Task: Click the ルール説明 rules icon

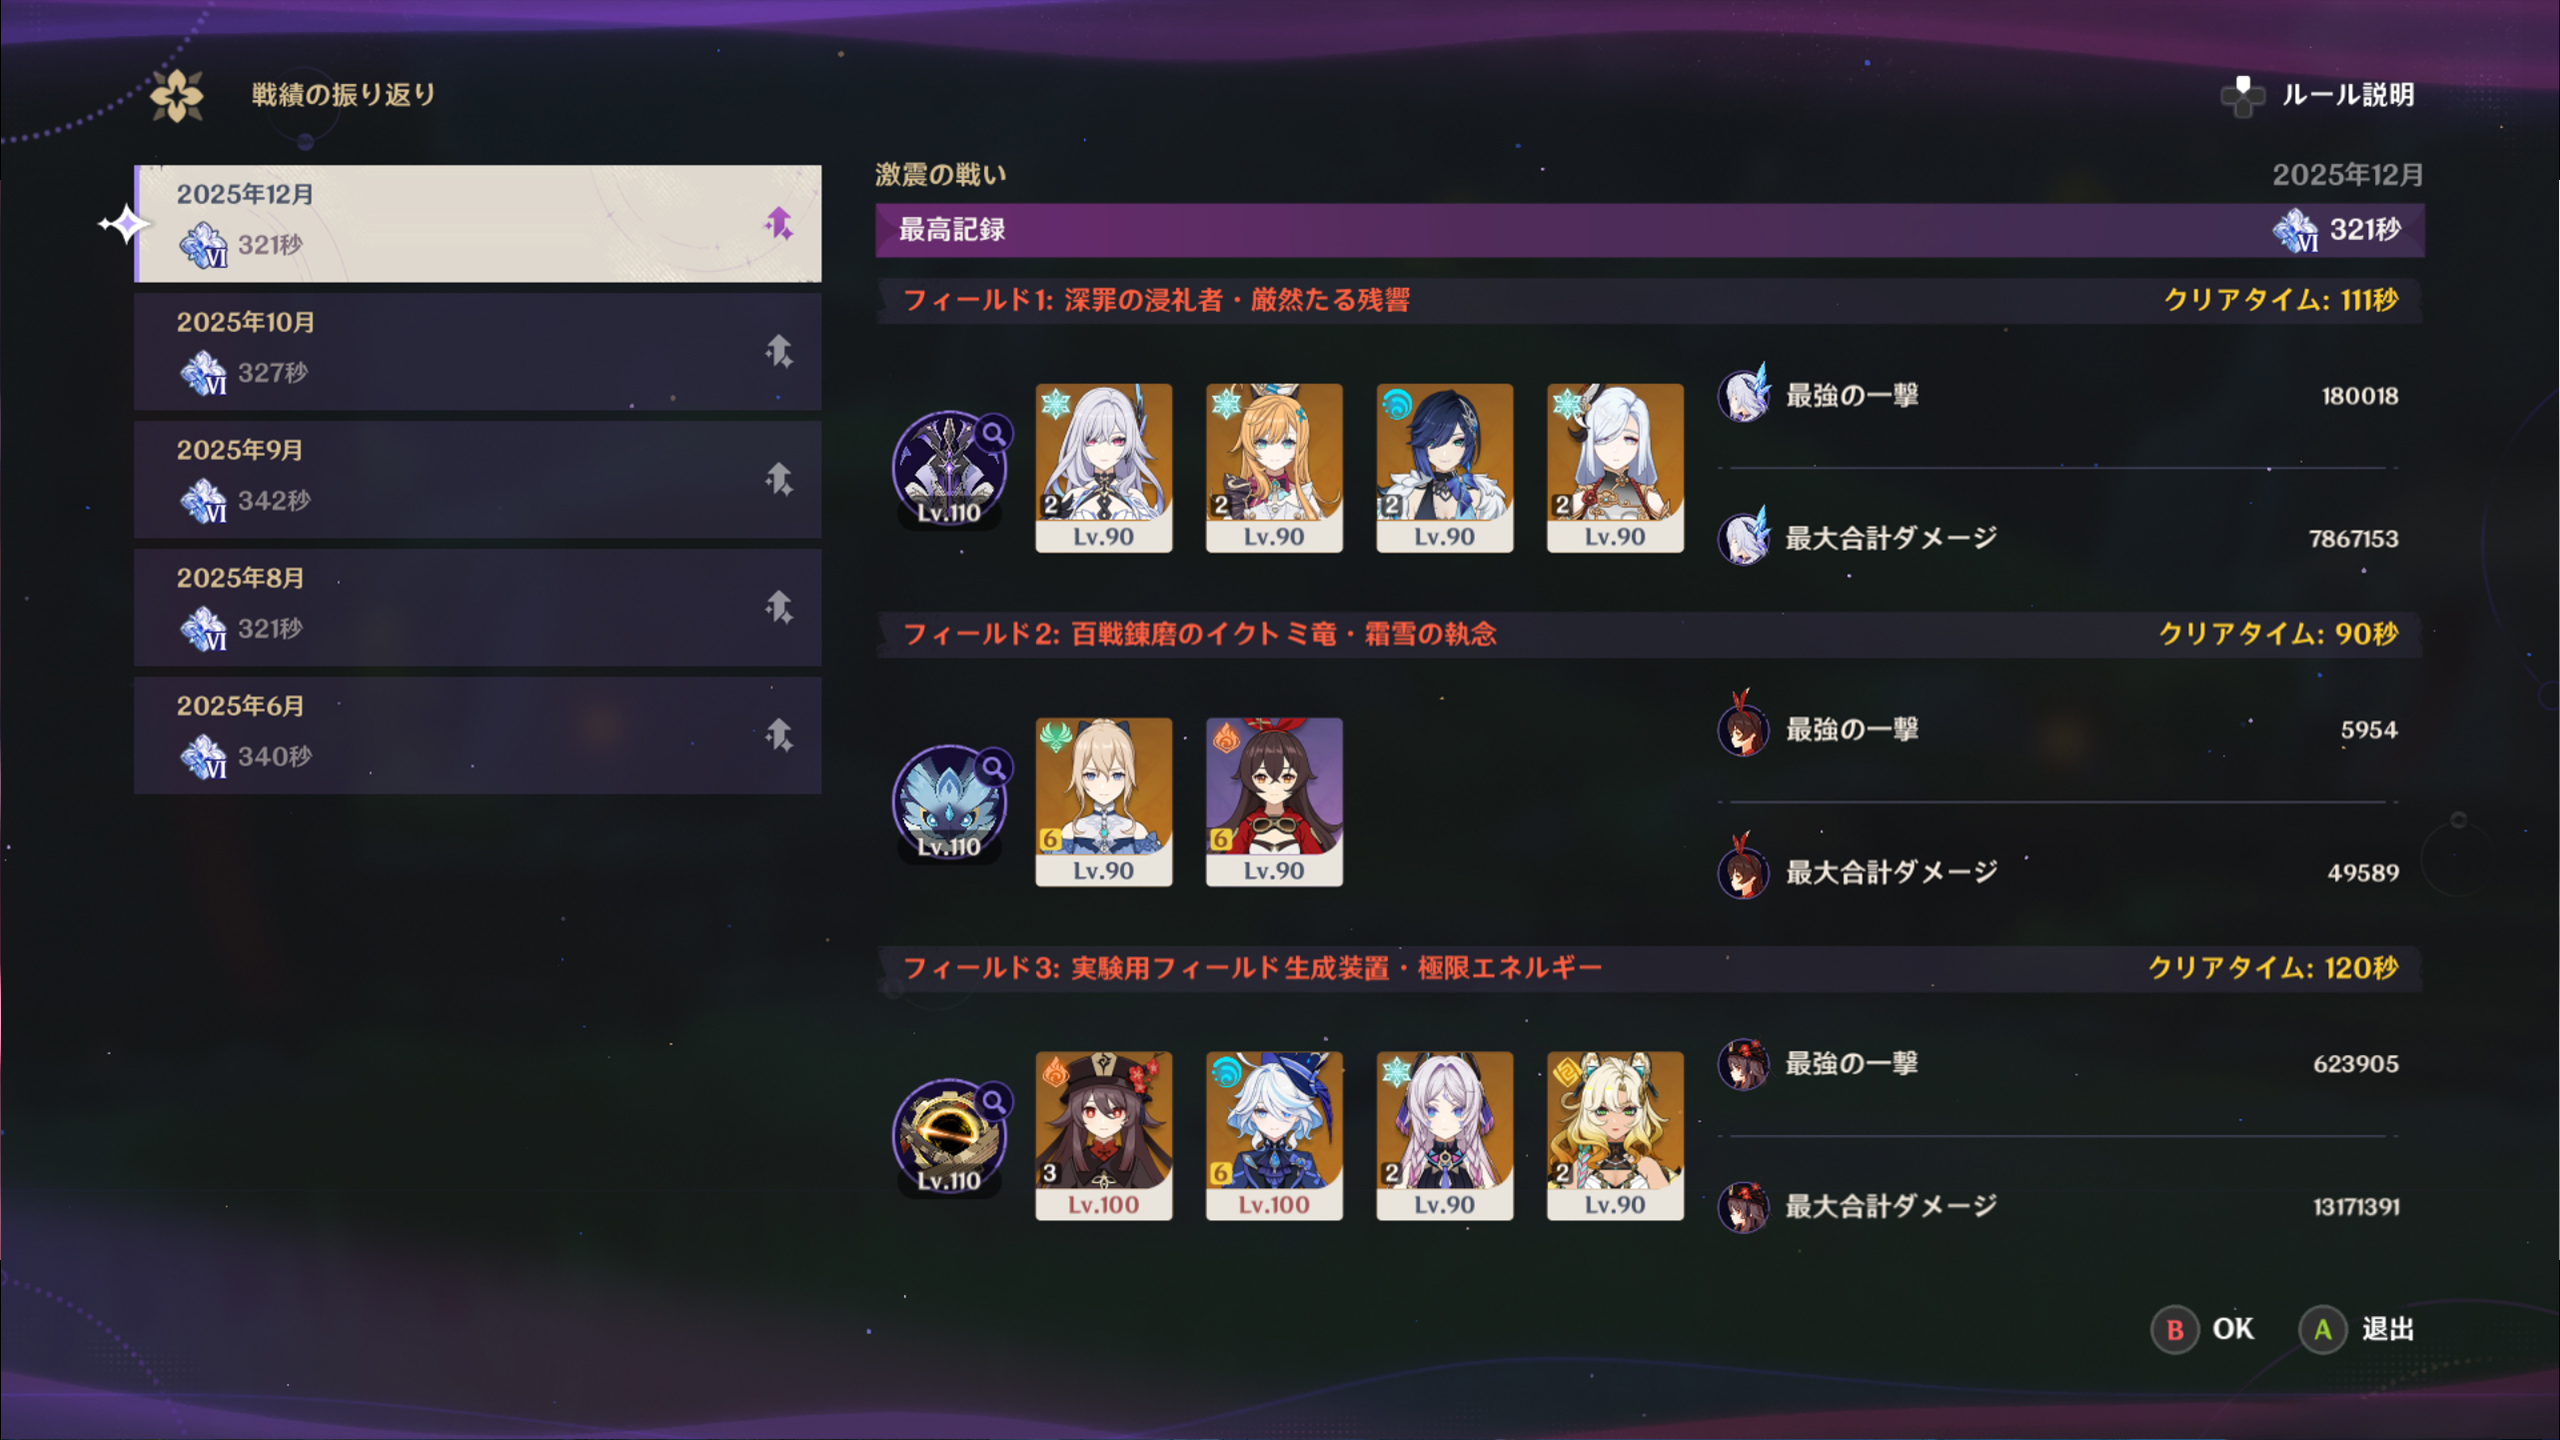Action: (2243, 96)
